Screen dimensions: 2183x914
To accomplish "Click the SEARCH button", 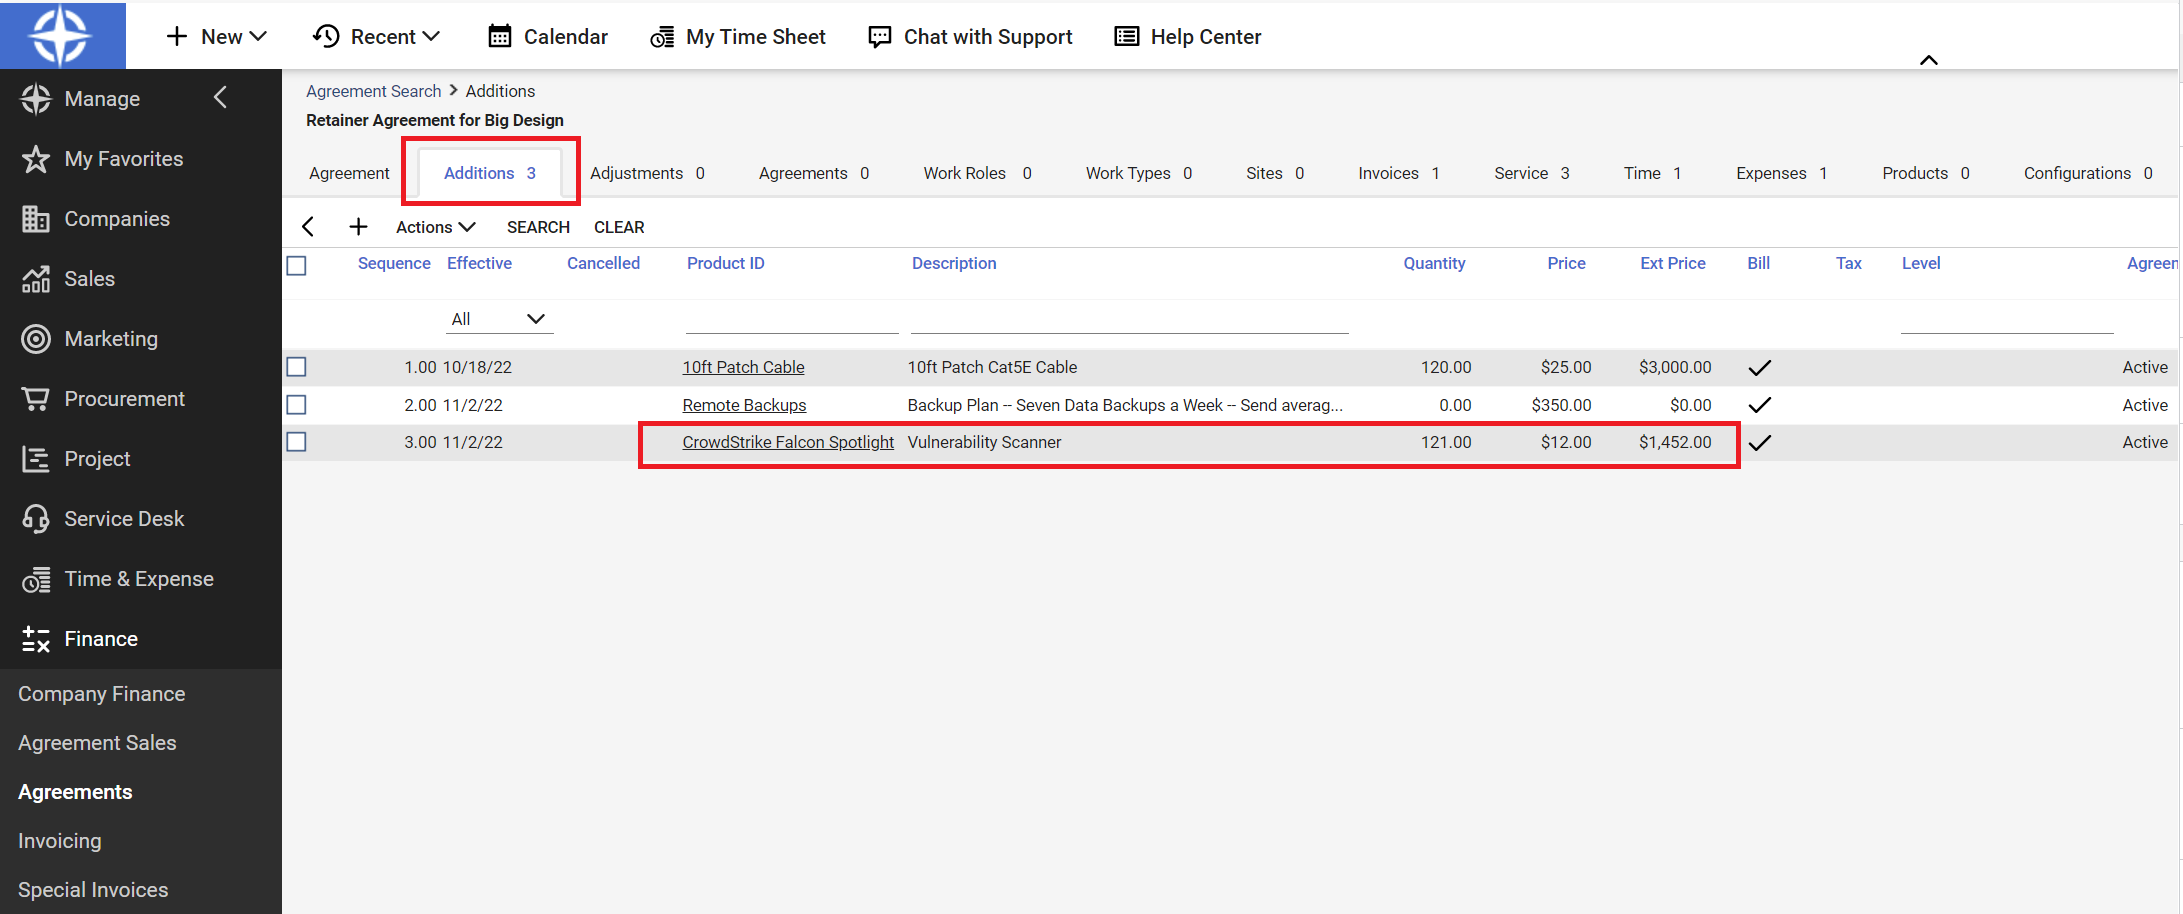I will point(538,227).
